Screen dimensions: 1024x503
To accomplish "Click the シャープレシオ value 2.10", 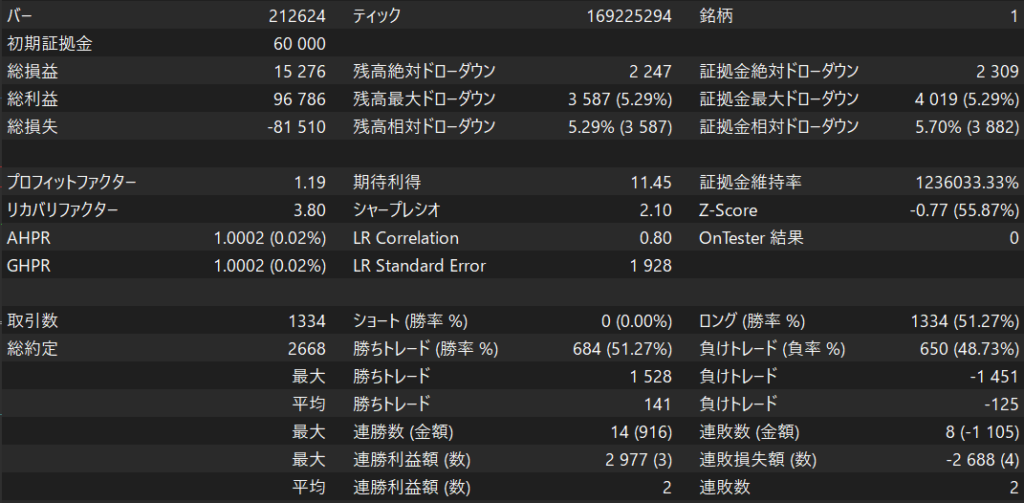I will (655, 210).
